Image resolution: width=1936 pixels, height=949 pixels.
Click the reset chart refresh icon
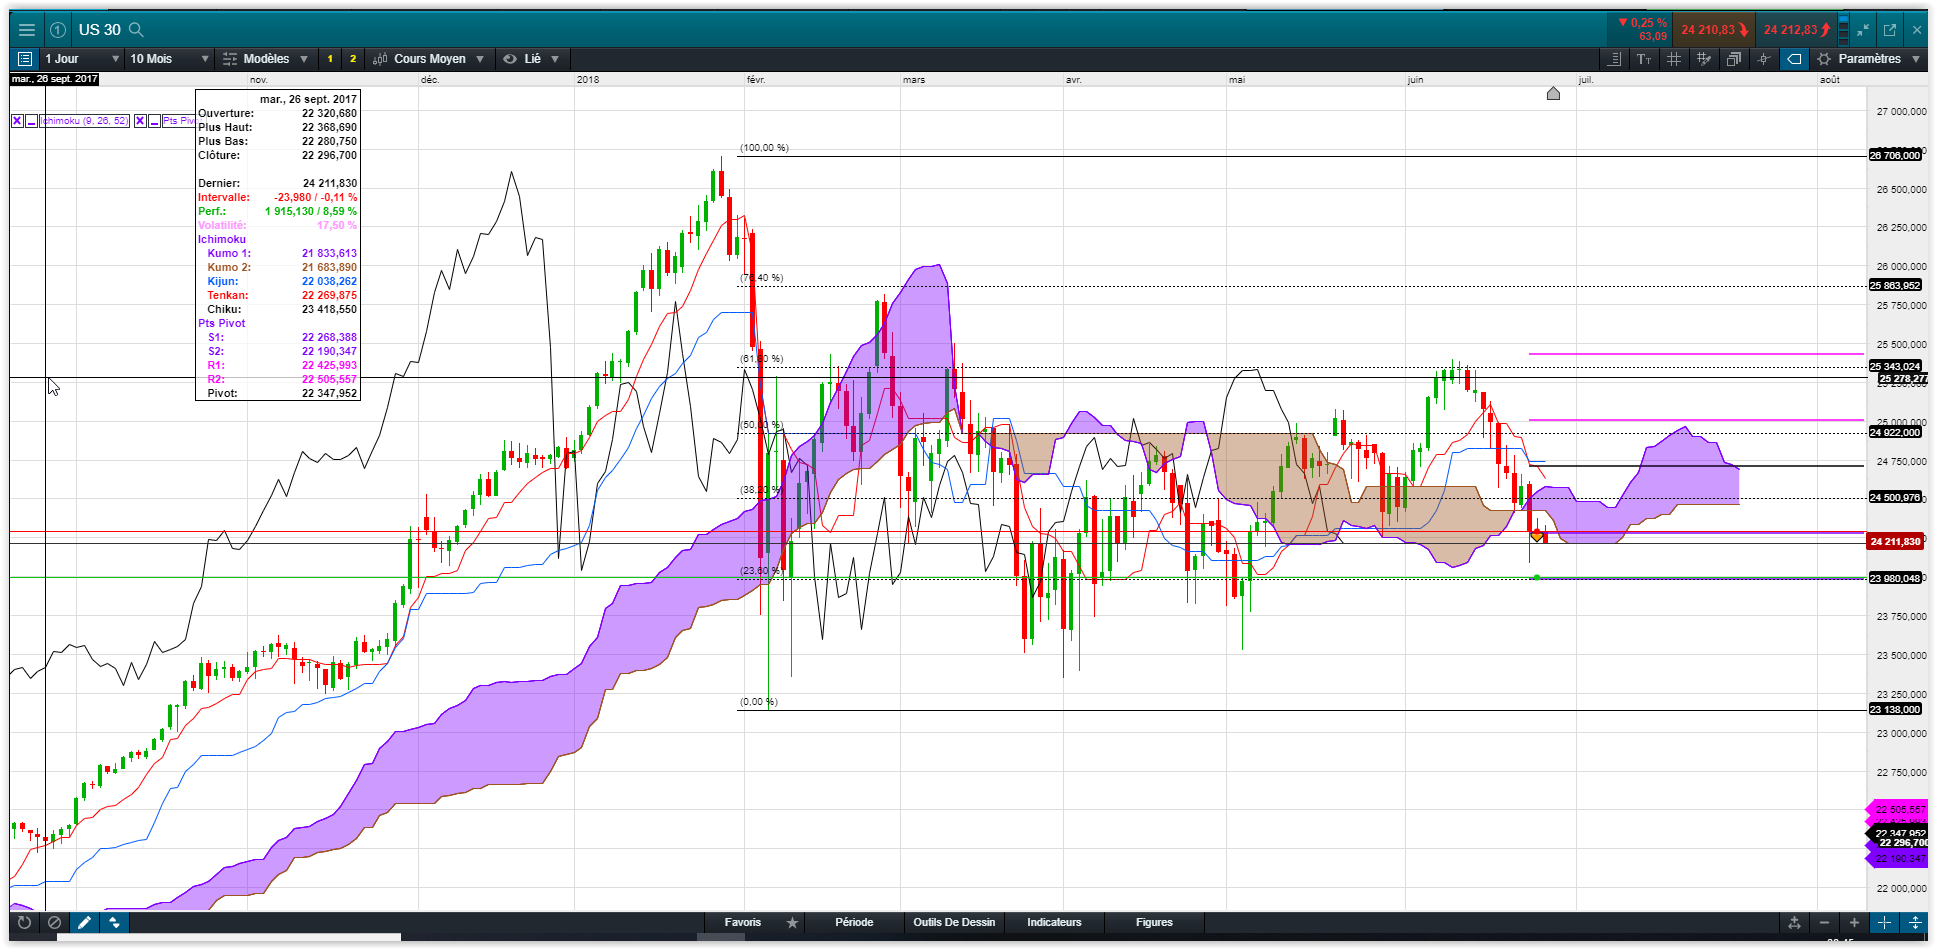point(24,923)
